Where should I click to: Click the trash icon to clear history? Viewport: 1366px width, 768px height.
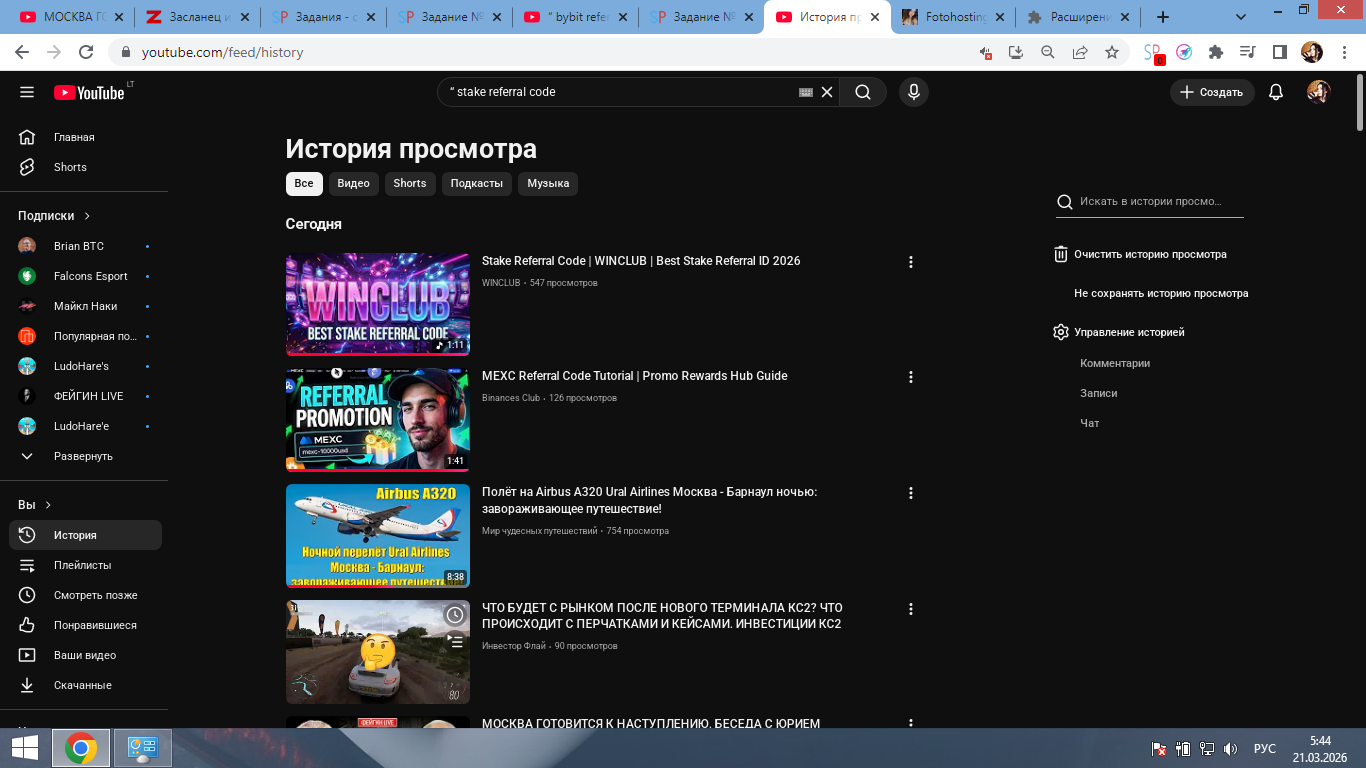point(1061,254)
